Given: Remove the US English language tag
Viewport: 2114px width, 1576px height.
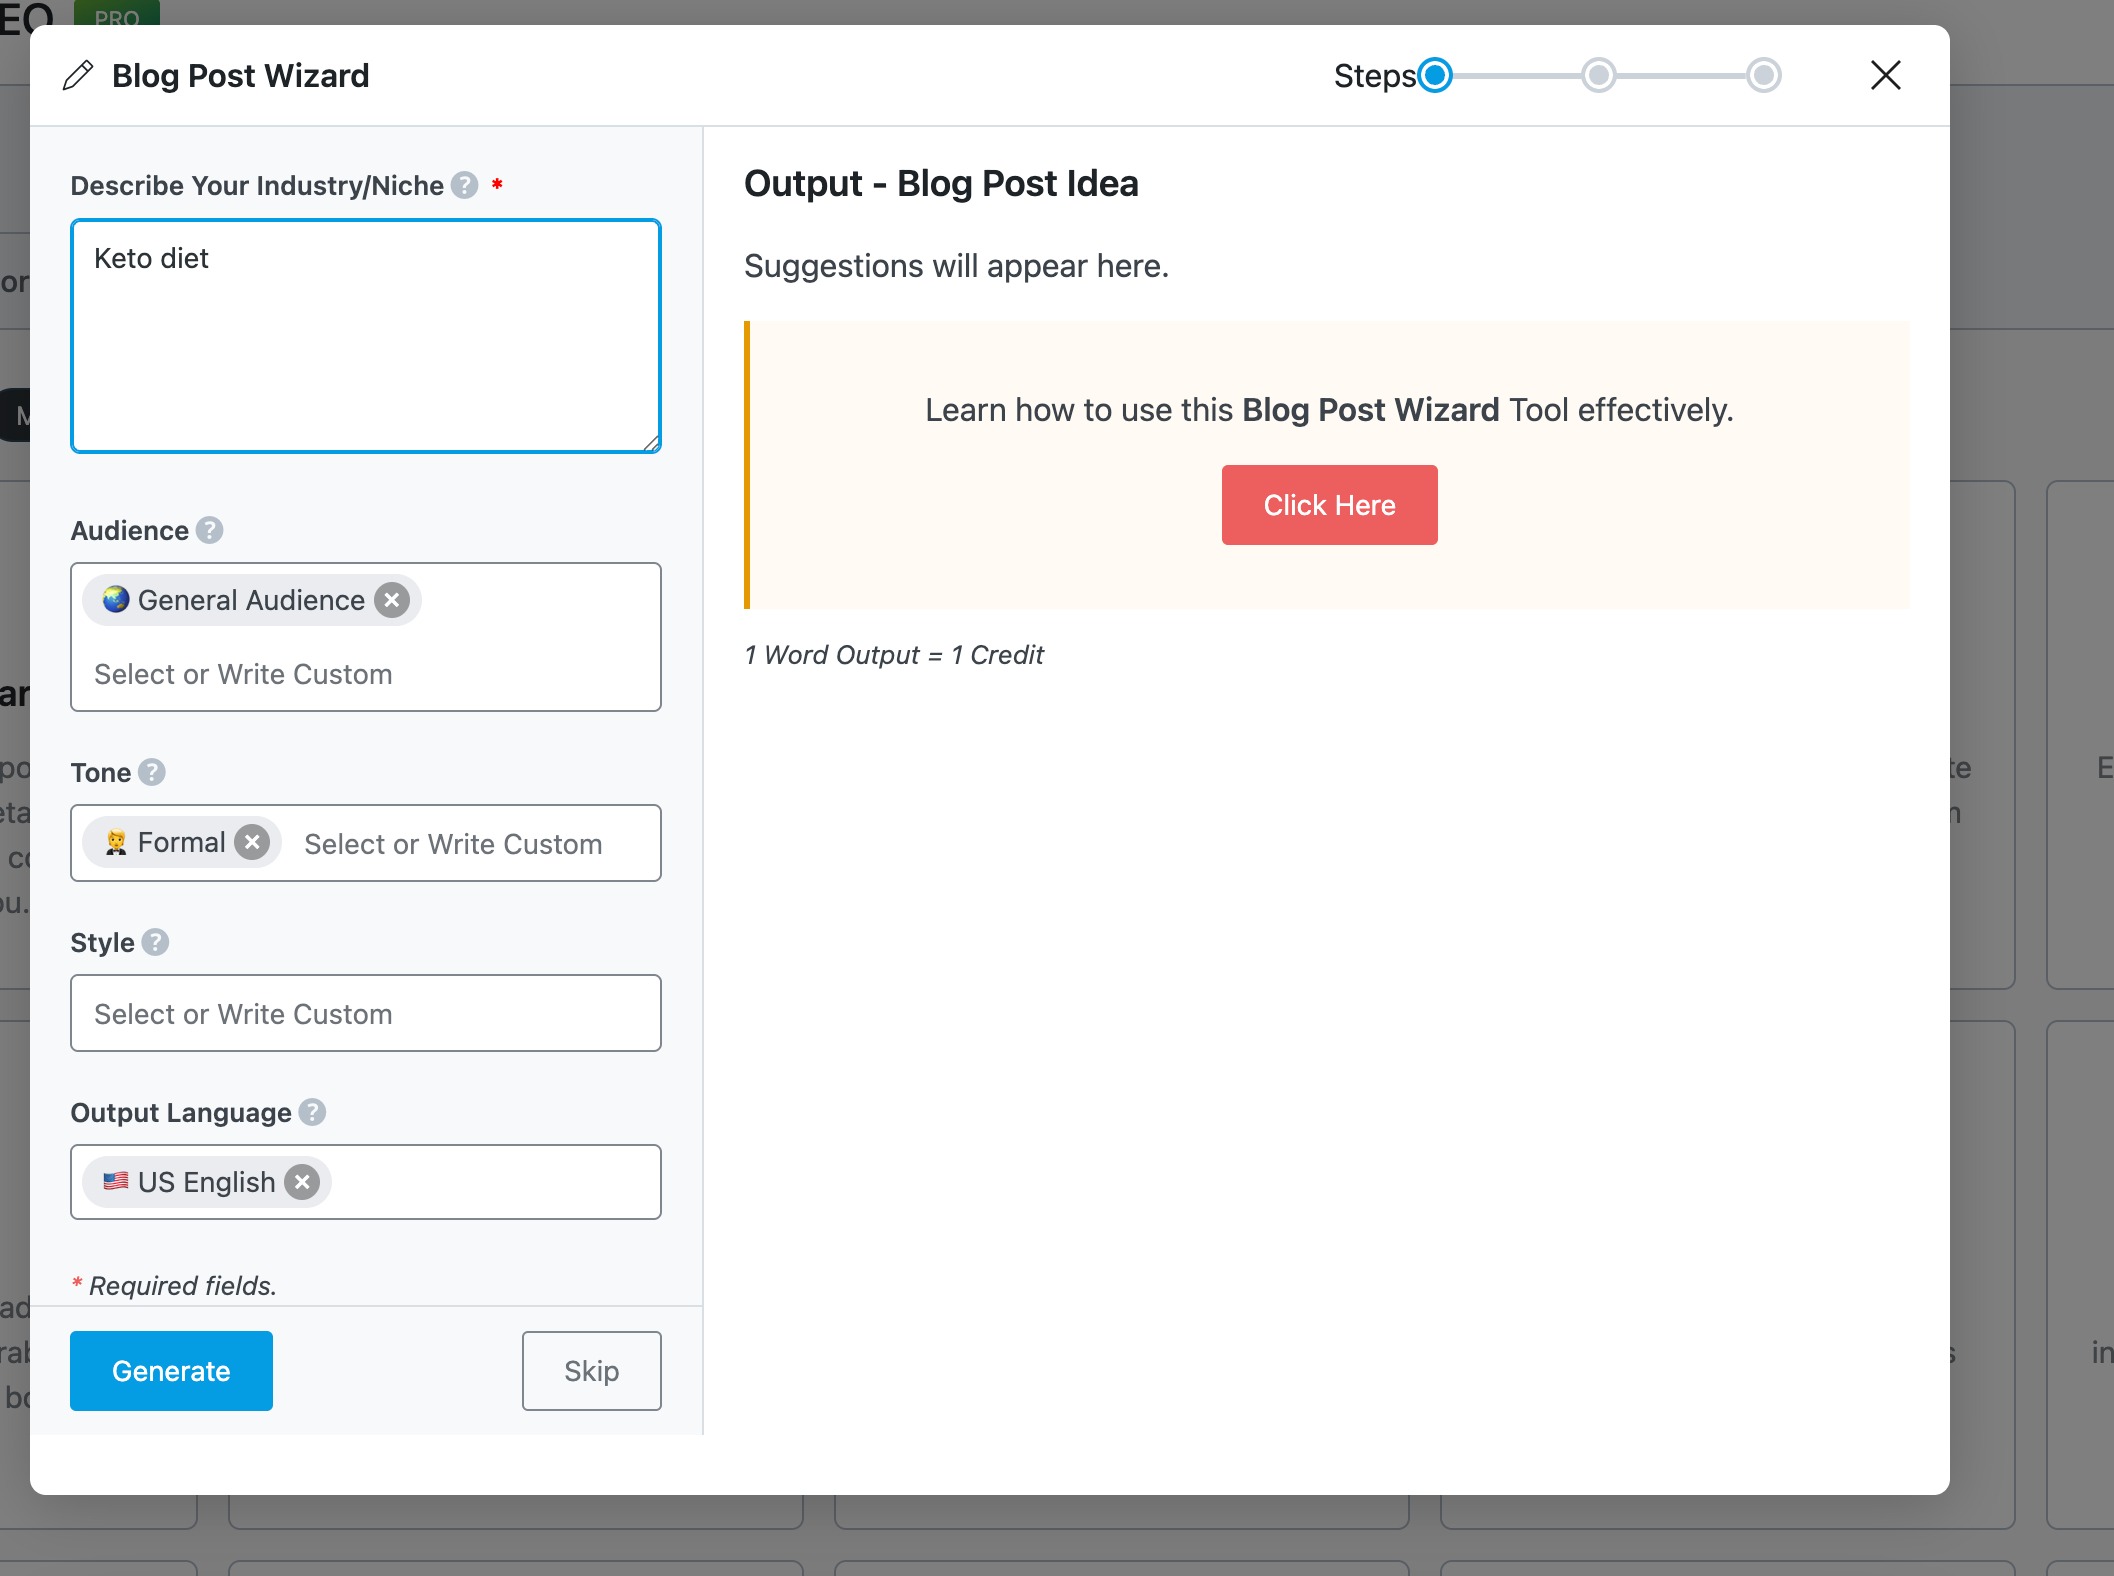Looking at the screenshot, I should click(x=302, y=1182).
